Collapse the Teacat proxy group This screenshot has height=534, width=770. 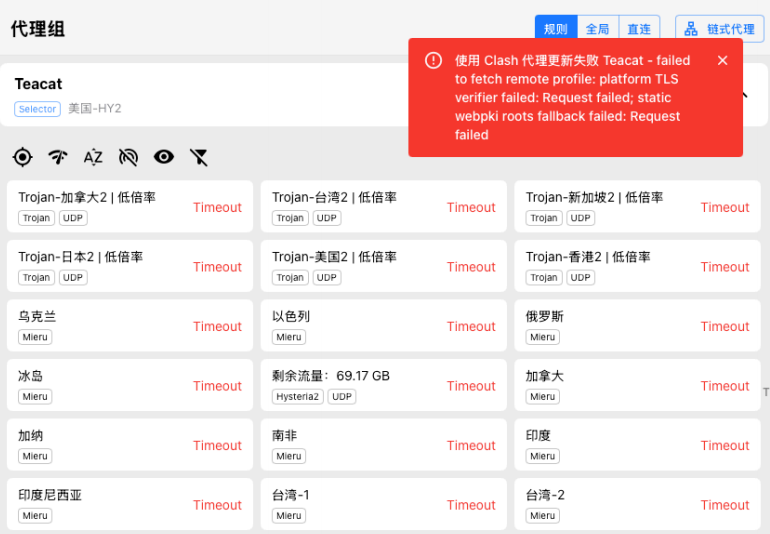pyautogui.click(x=745, y=95)
